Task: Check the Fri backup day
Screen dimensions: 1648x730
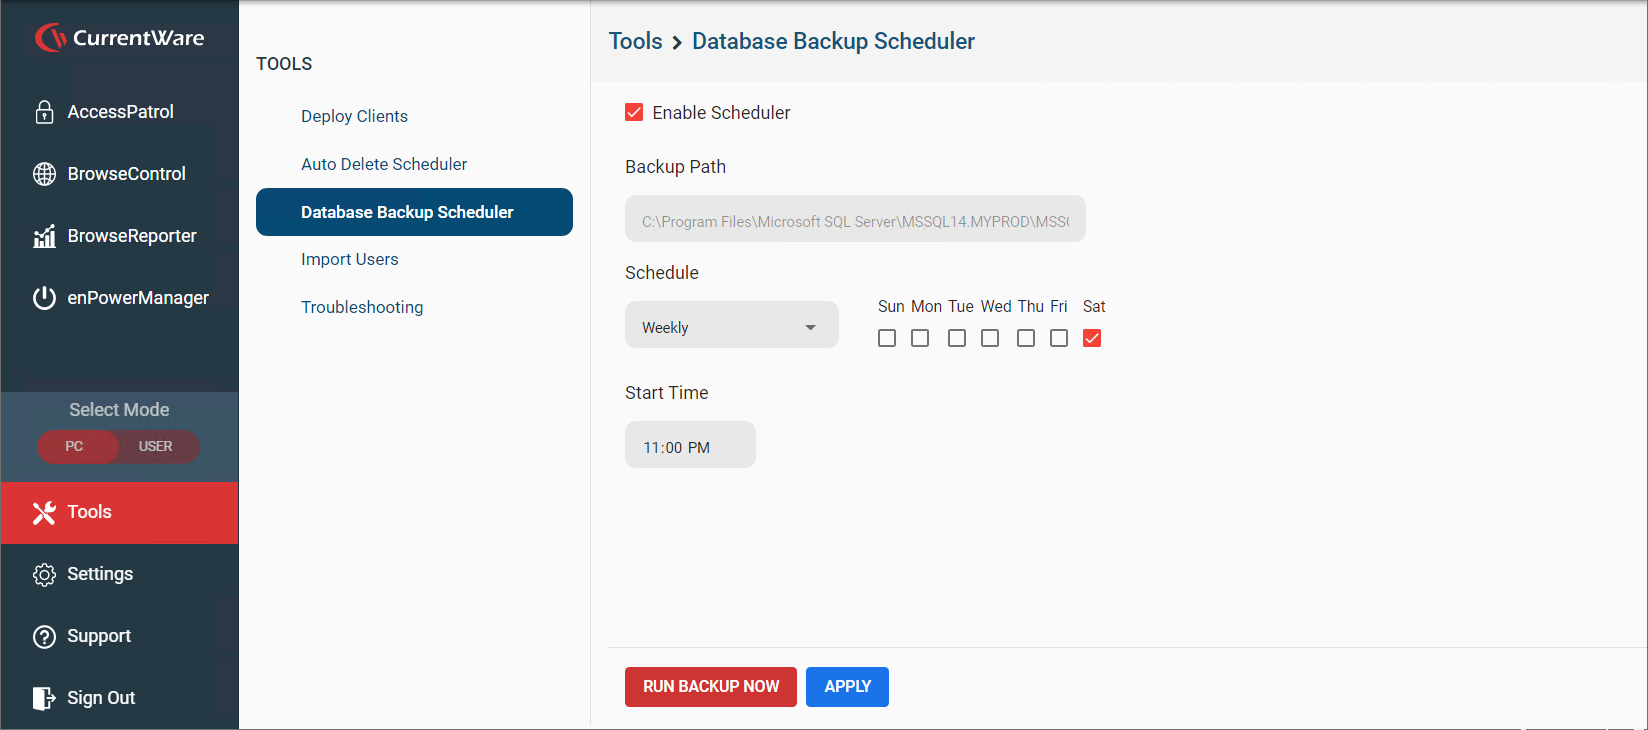Action: pyautogui.click(x=1059, y=338)
